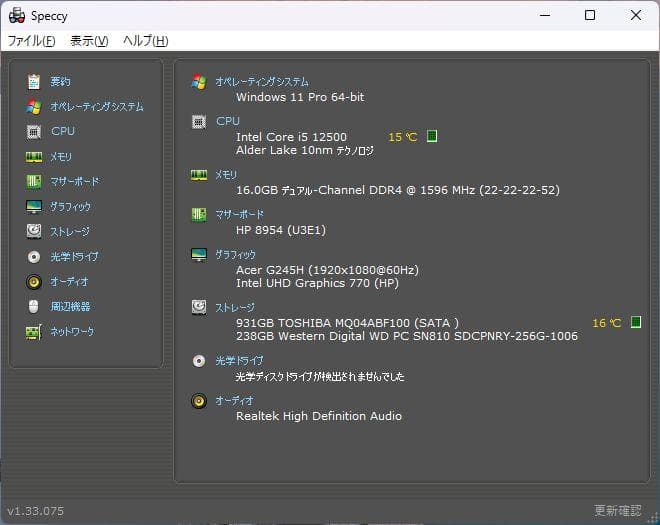Select グラフィック in the sidebar
660x525 pixels.
pyautogui.click(x=71, y=206)
